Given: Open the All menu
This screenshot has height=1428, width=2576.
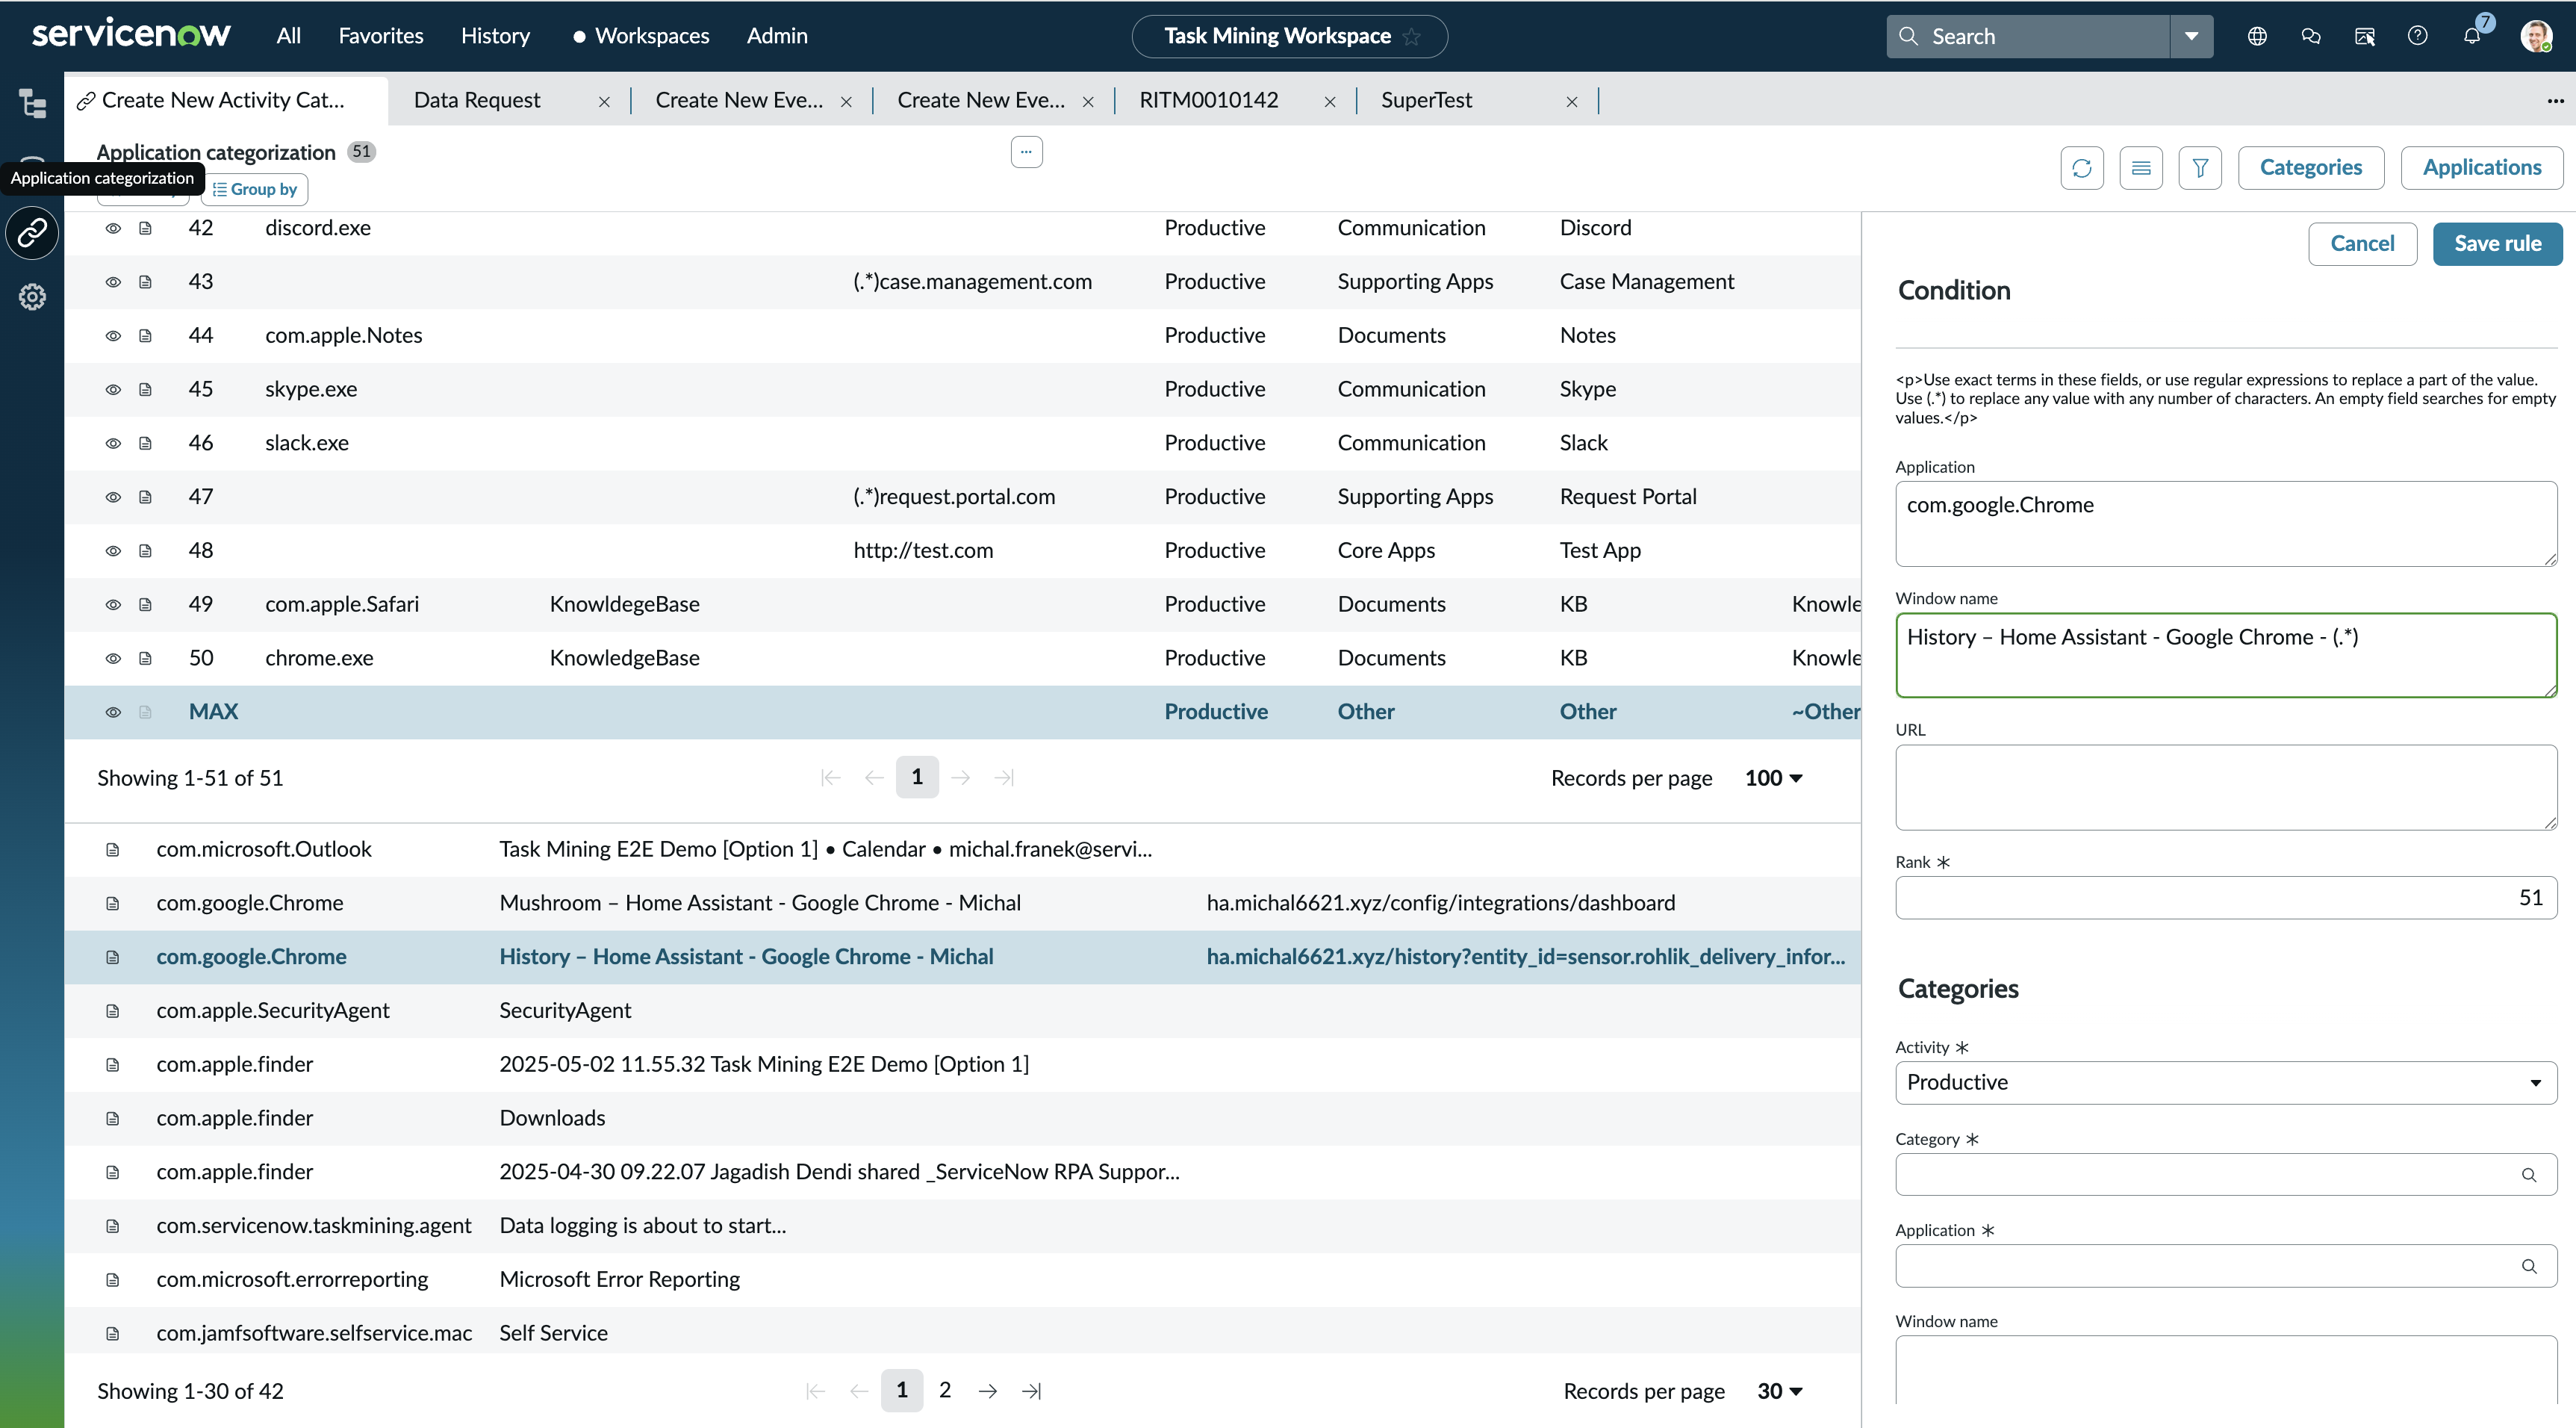Looking at the screenshot, I should pos(288,36).
